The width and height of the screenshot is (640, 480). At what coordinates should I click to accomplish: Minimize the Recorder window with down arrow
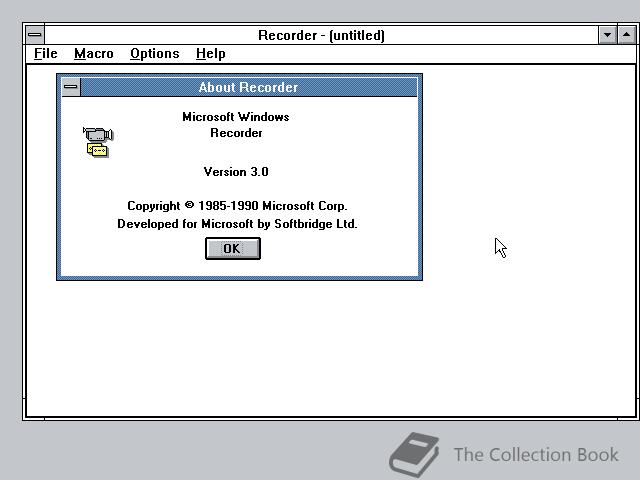(607, 35)
